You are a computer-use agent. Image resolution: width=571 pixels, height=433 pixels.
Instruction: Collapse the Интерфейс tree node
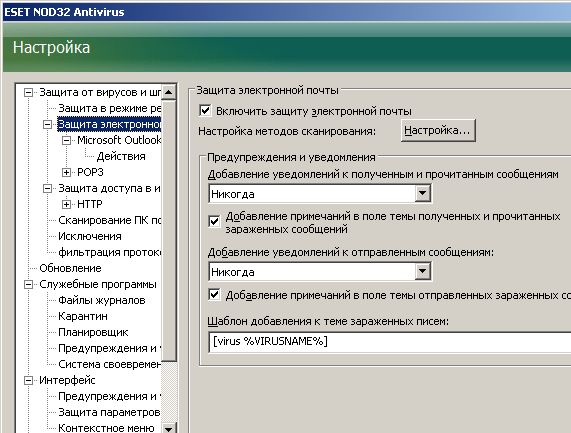pos(28,381)
